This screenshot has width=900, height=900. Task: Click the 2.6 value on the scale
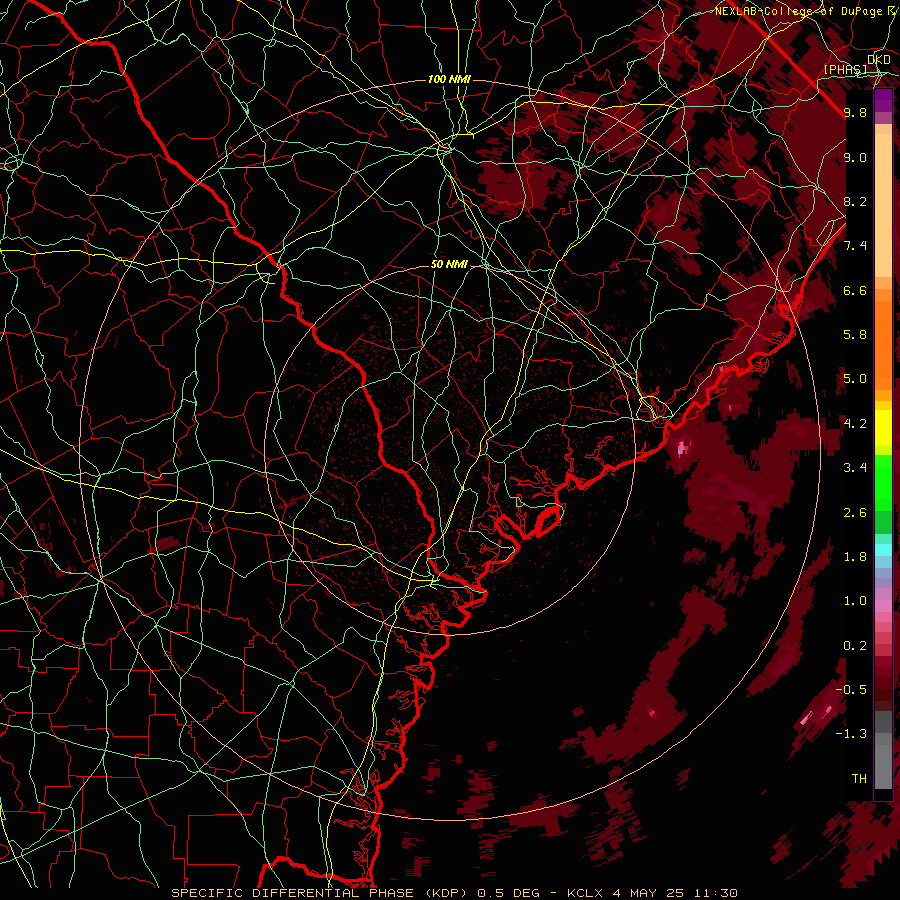point(855,513)
